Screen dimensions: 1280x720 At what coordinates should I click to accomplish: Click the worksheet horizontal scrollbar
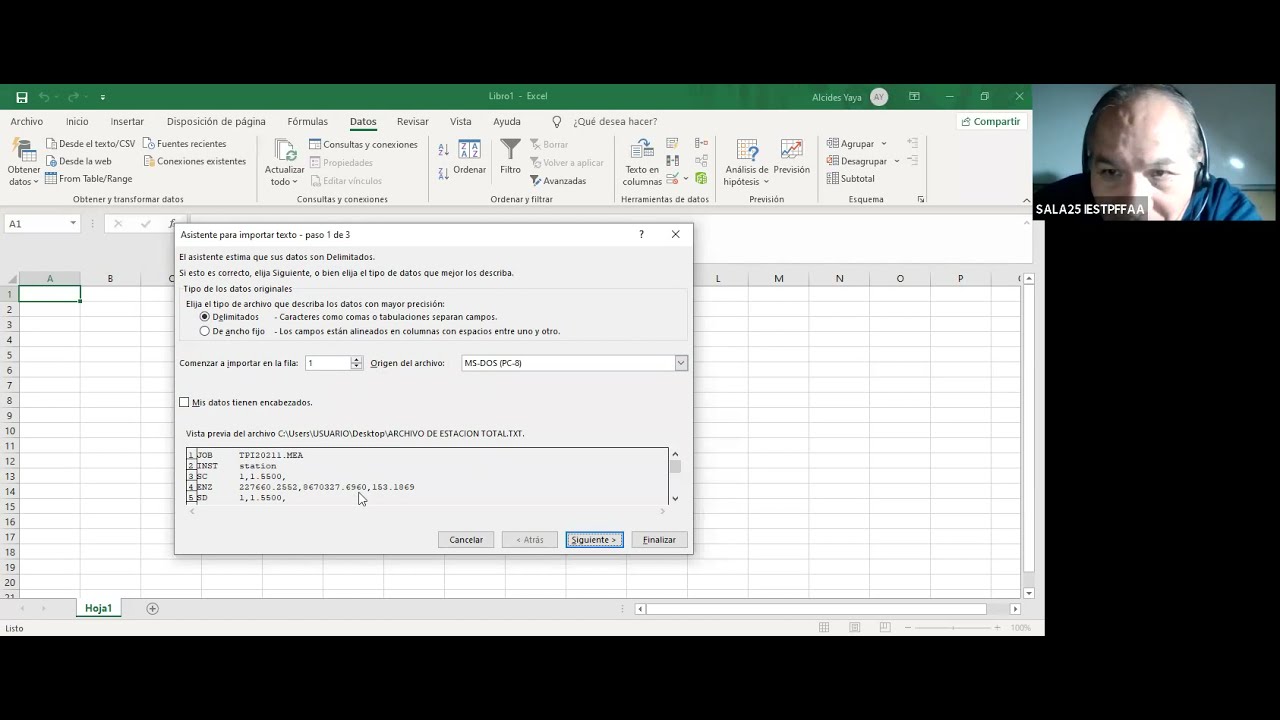816,608
